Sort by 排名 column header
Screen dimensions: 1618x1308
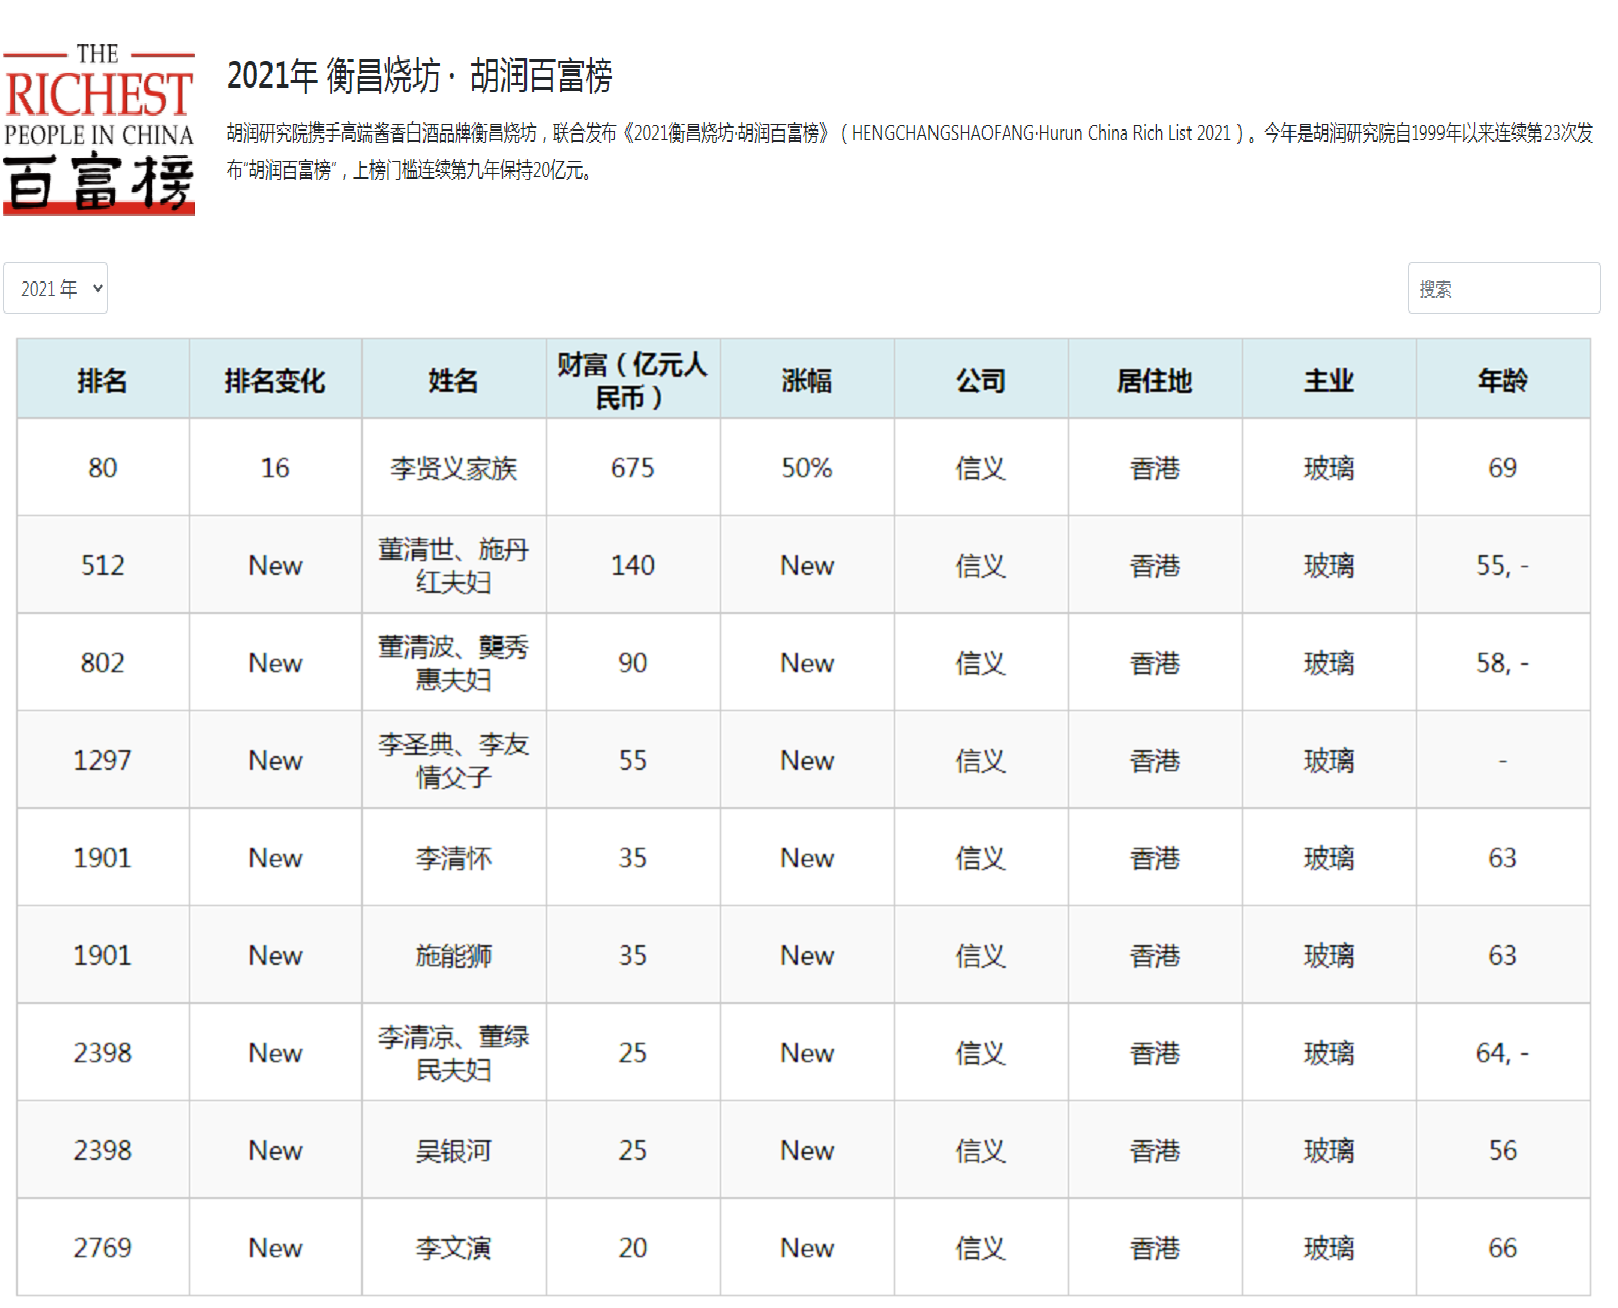103,380
